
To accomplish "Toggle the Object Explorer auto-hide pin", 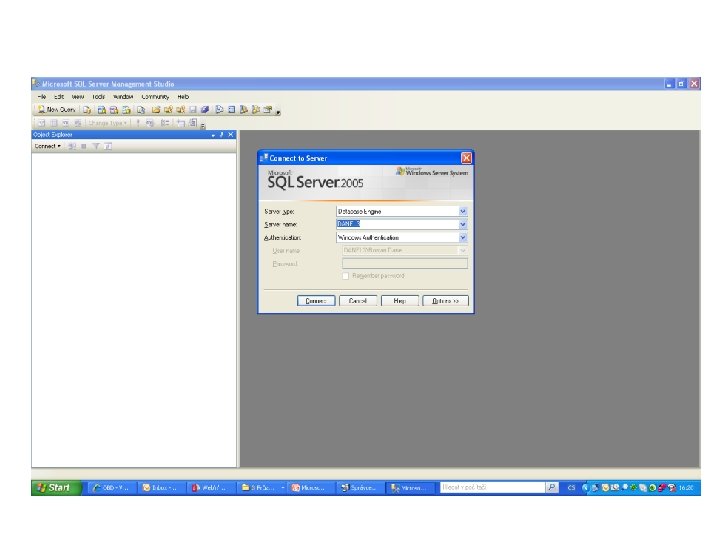I will click(x=221, y=135).
